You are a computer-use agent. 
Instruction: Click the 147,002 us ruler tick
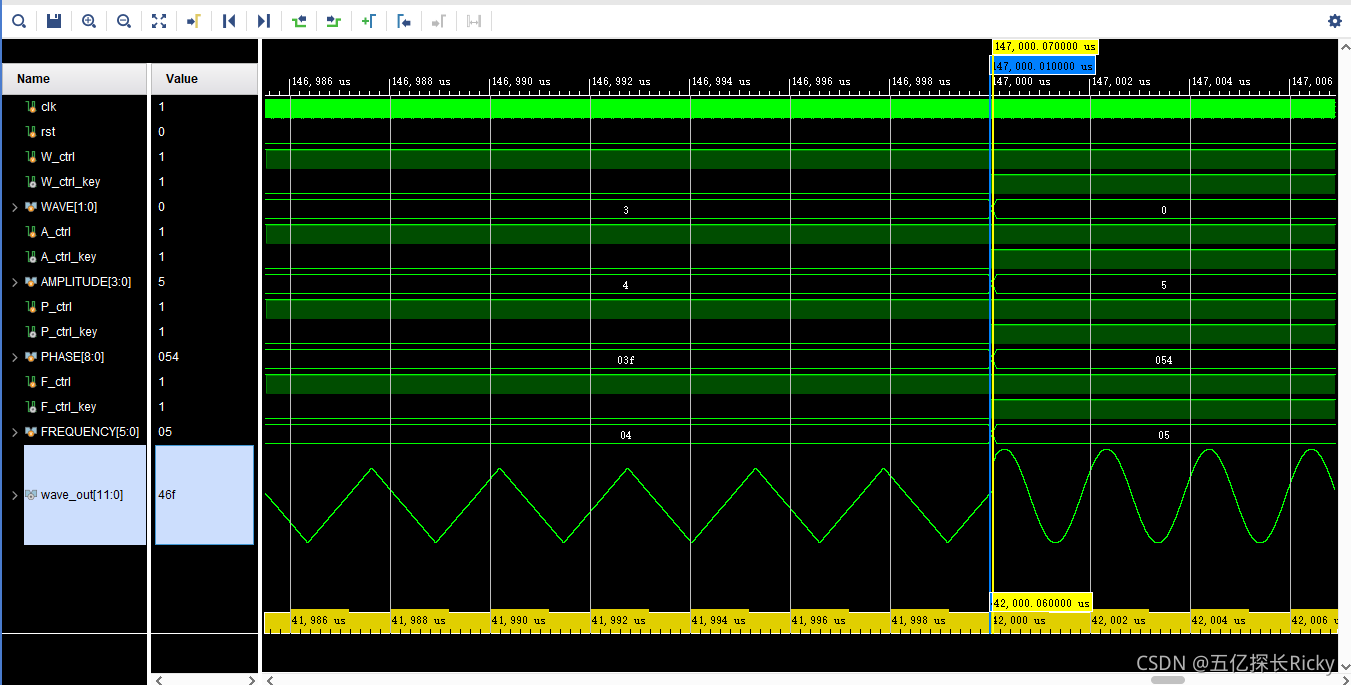point(1120,82)
